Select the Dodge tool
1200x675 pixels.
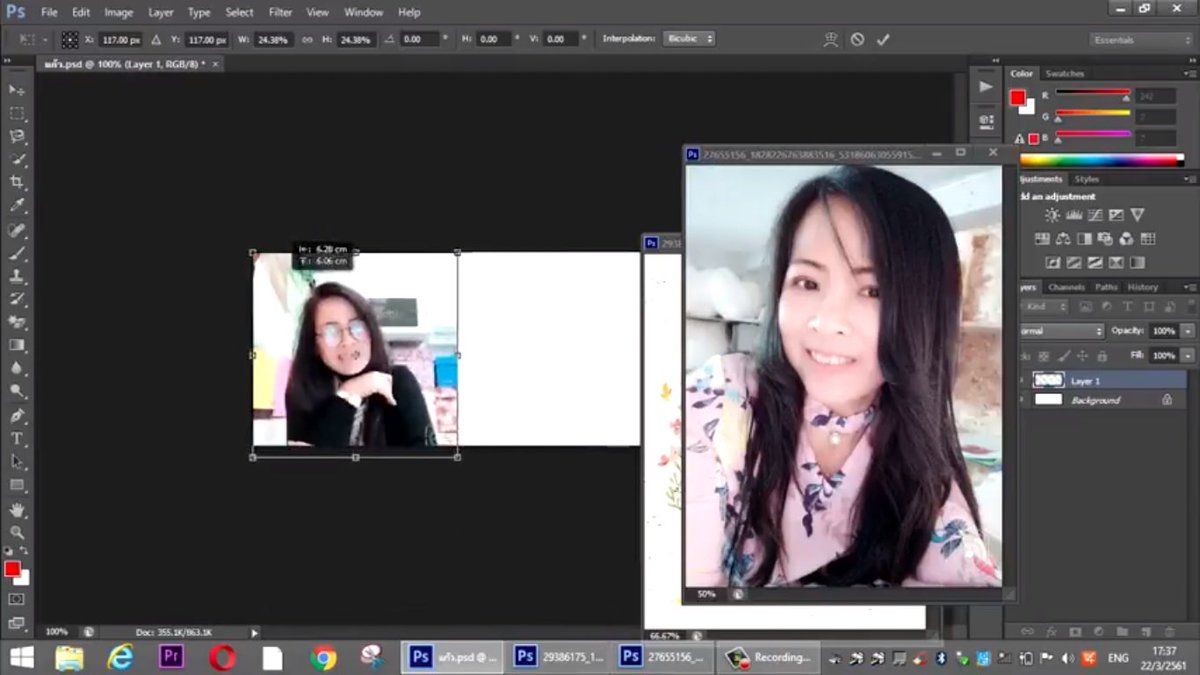(x=17, y=390)
